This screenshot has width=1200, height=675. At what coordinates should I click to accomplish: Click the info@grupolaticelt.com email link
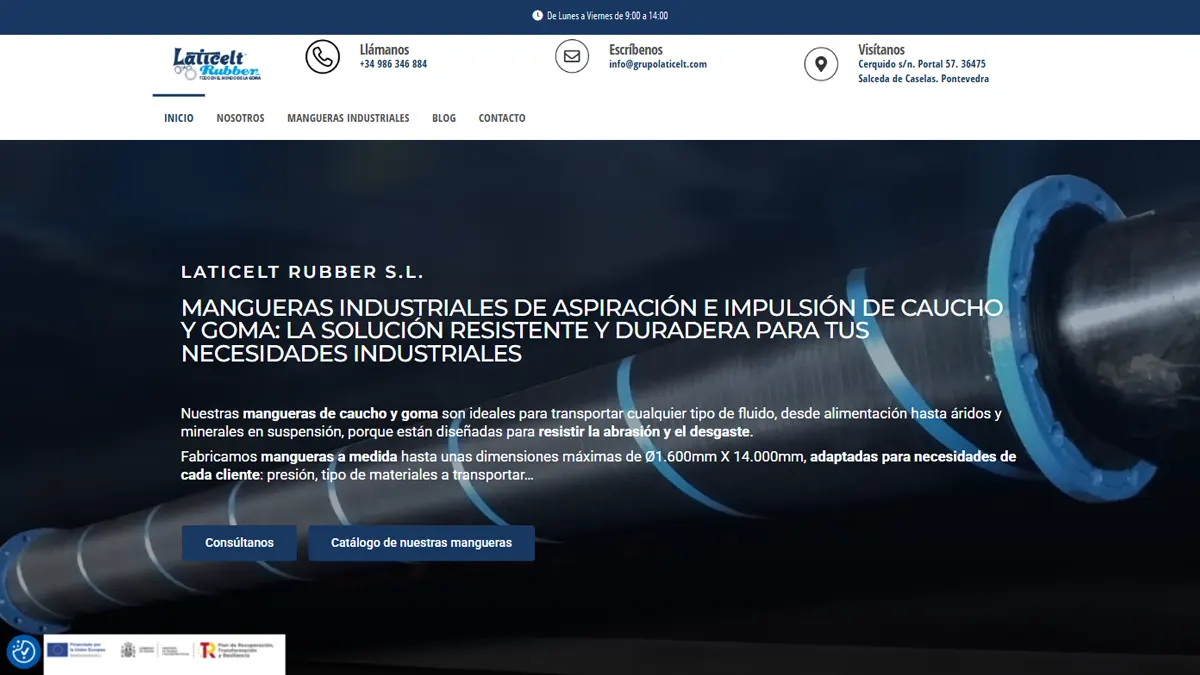(x=658, y=64)
